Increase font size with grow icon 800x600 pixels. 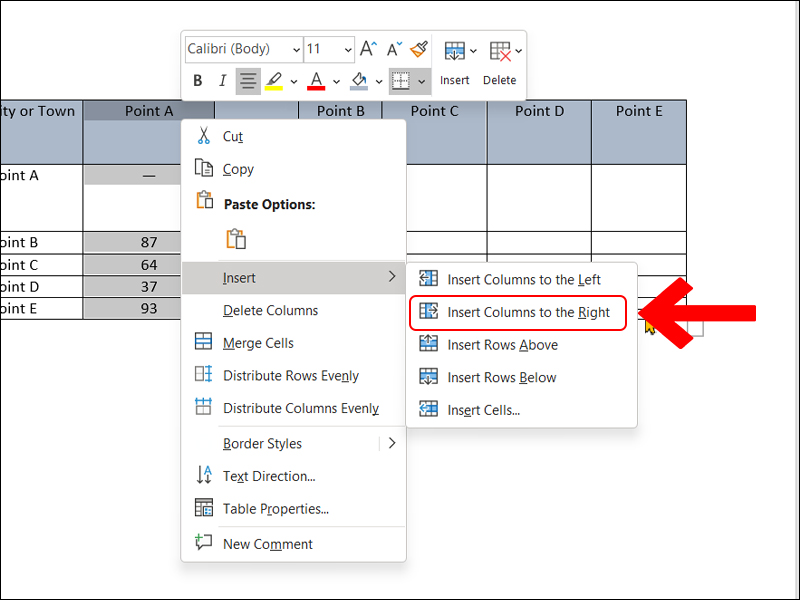click(x=368, y=49)
